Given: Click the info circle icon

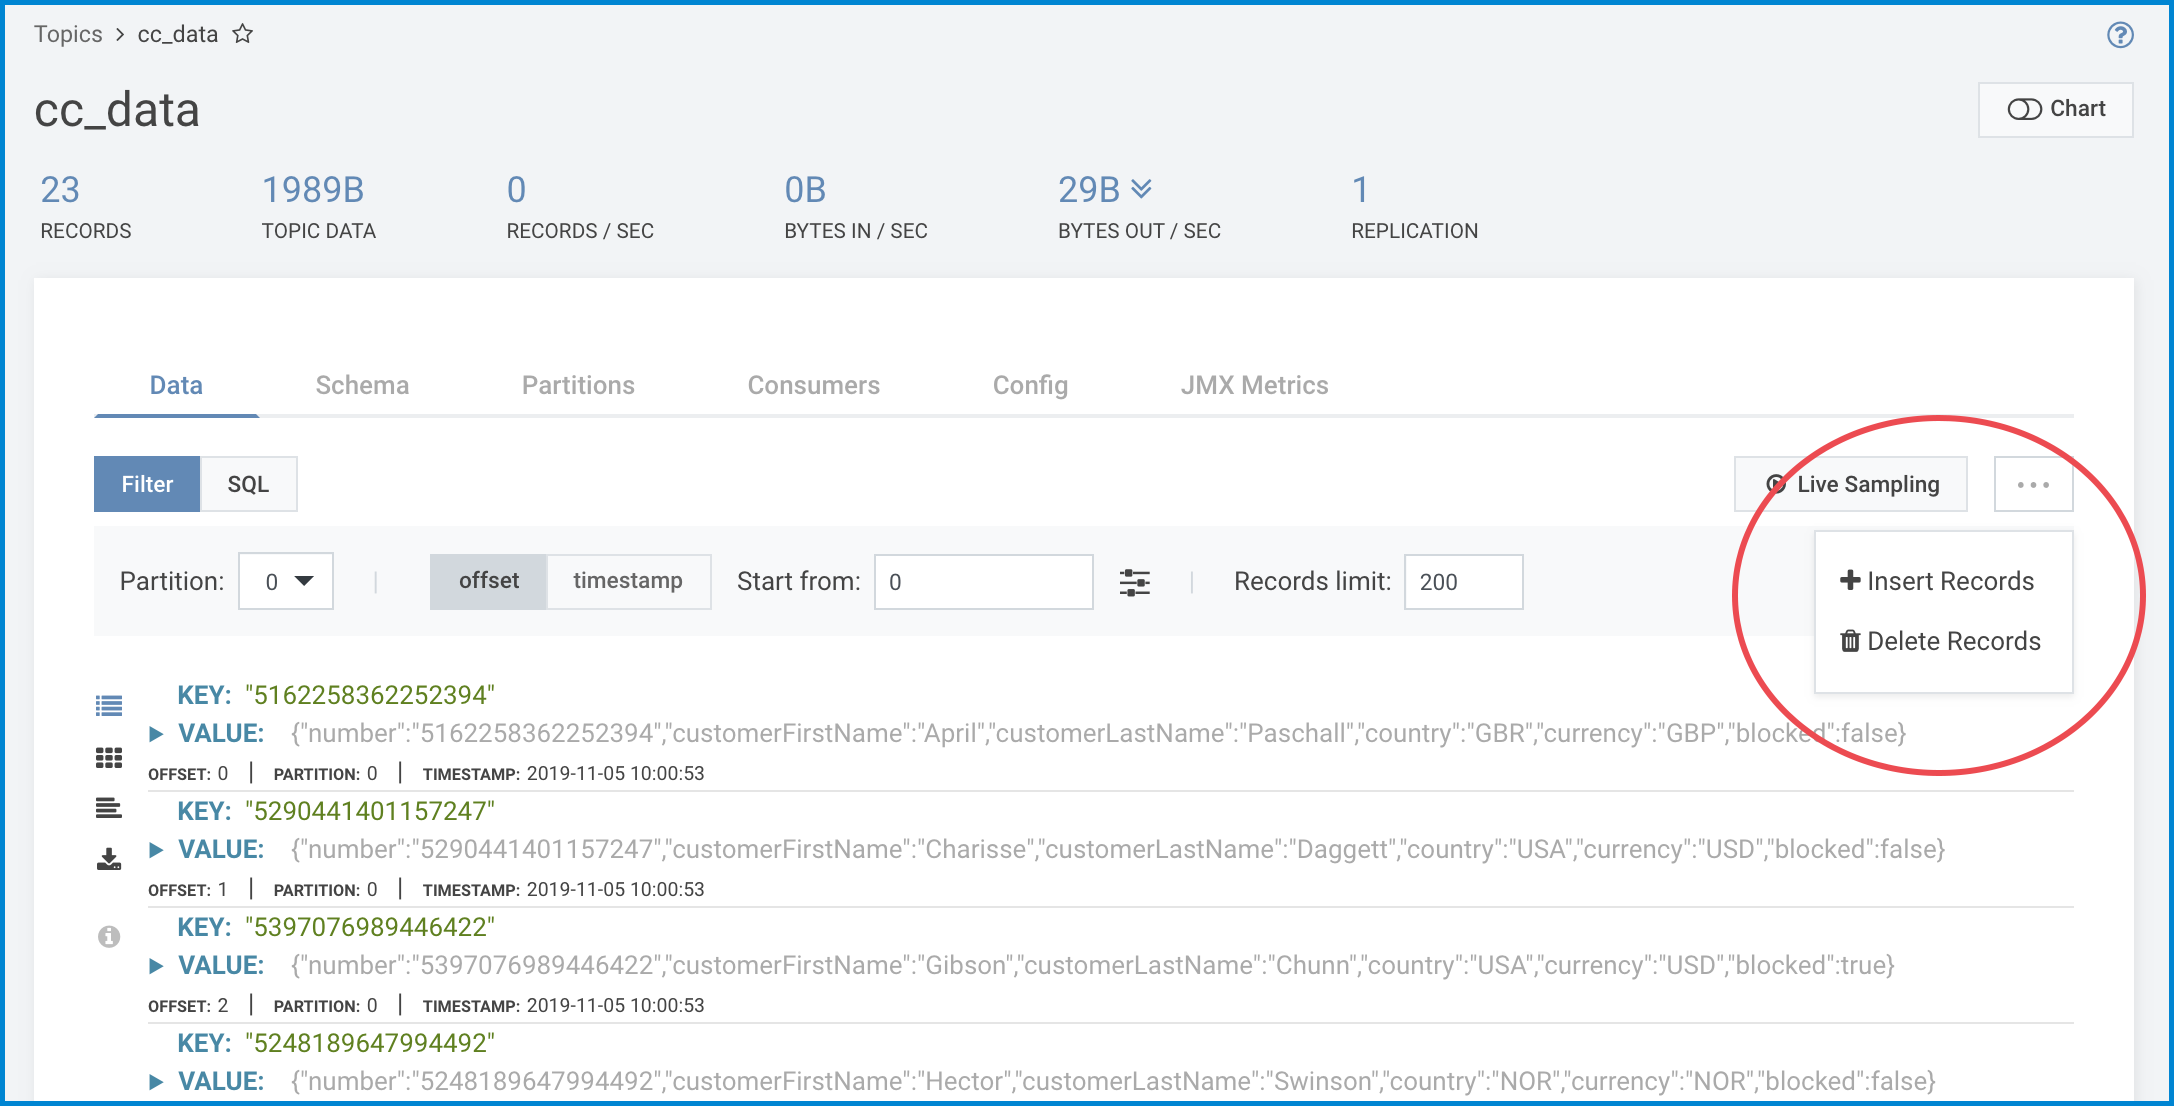Looking at the screenshot, I should pos(109,936).
